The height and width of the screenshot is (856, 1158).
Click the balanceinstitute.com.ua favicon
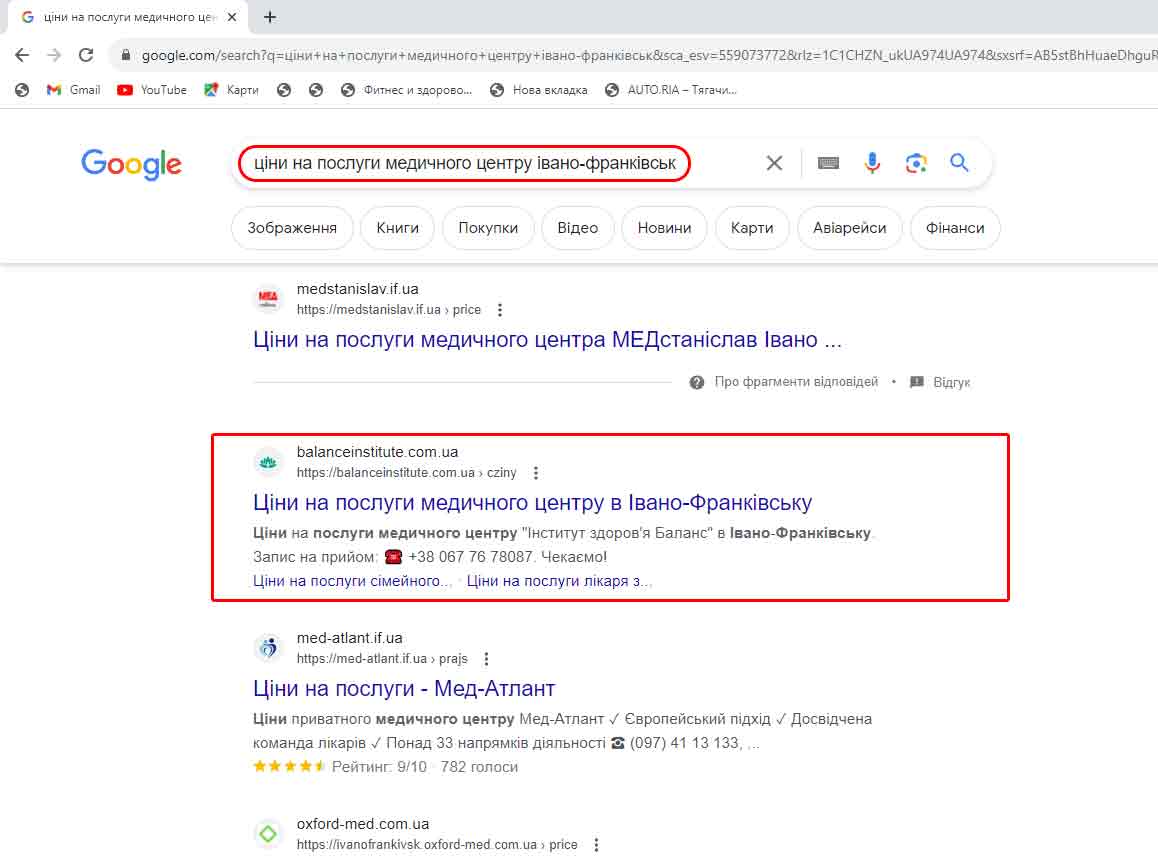coord(268,462)
